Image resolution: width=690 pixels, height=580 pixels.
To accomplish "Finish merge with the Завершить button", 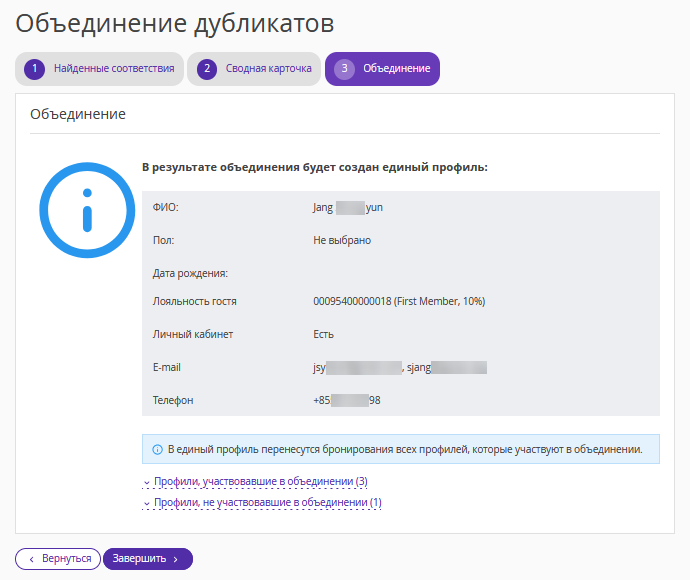I will pos(148,558).
